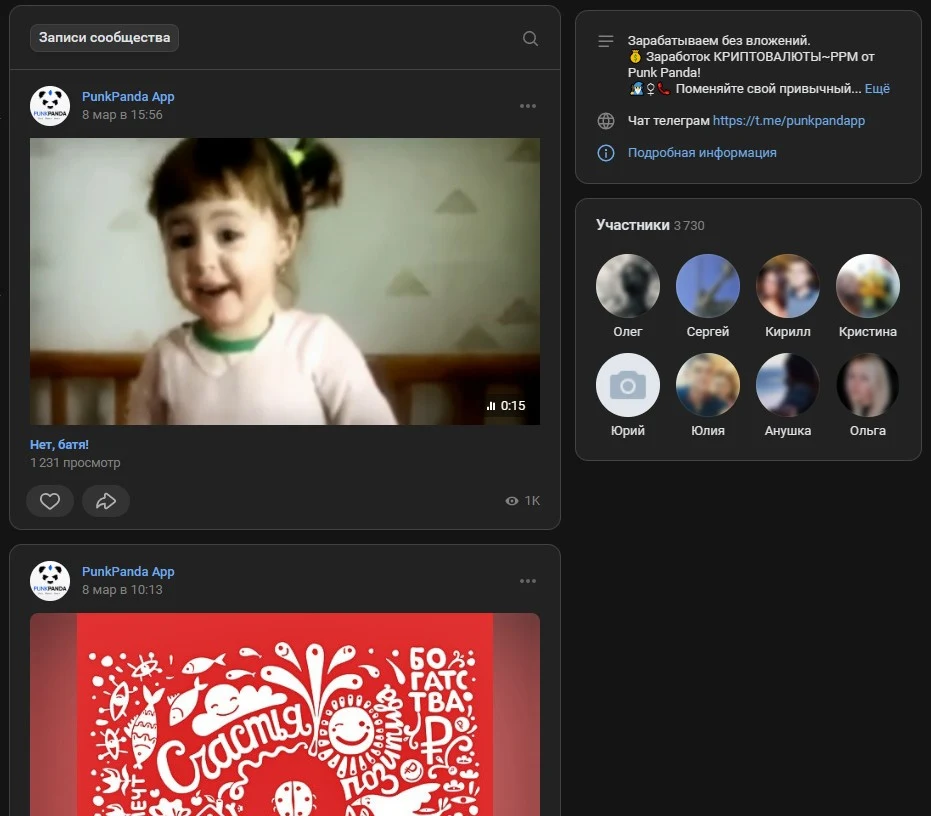This screenshot has height=816, width=931.
Task: Open member Кристина's avatar
Action: [x=867, y=286]
